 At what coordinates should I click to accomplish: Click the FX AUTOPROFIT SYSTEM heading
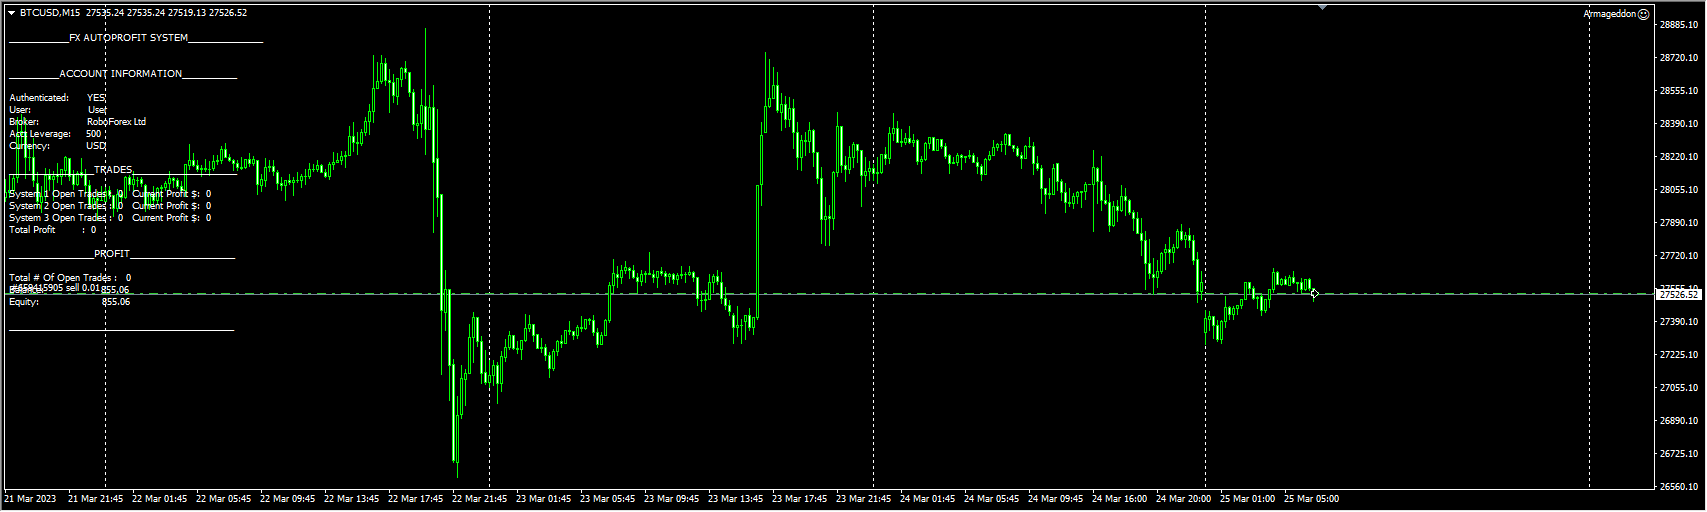tap(128, 38)
